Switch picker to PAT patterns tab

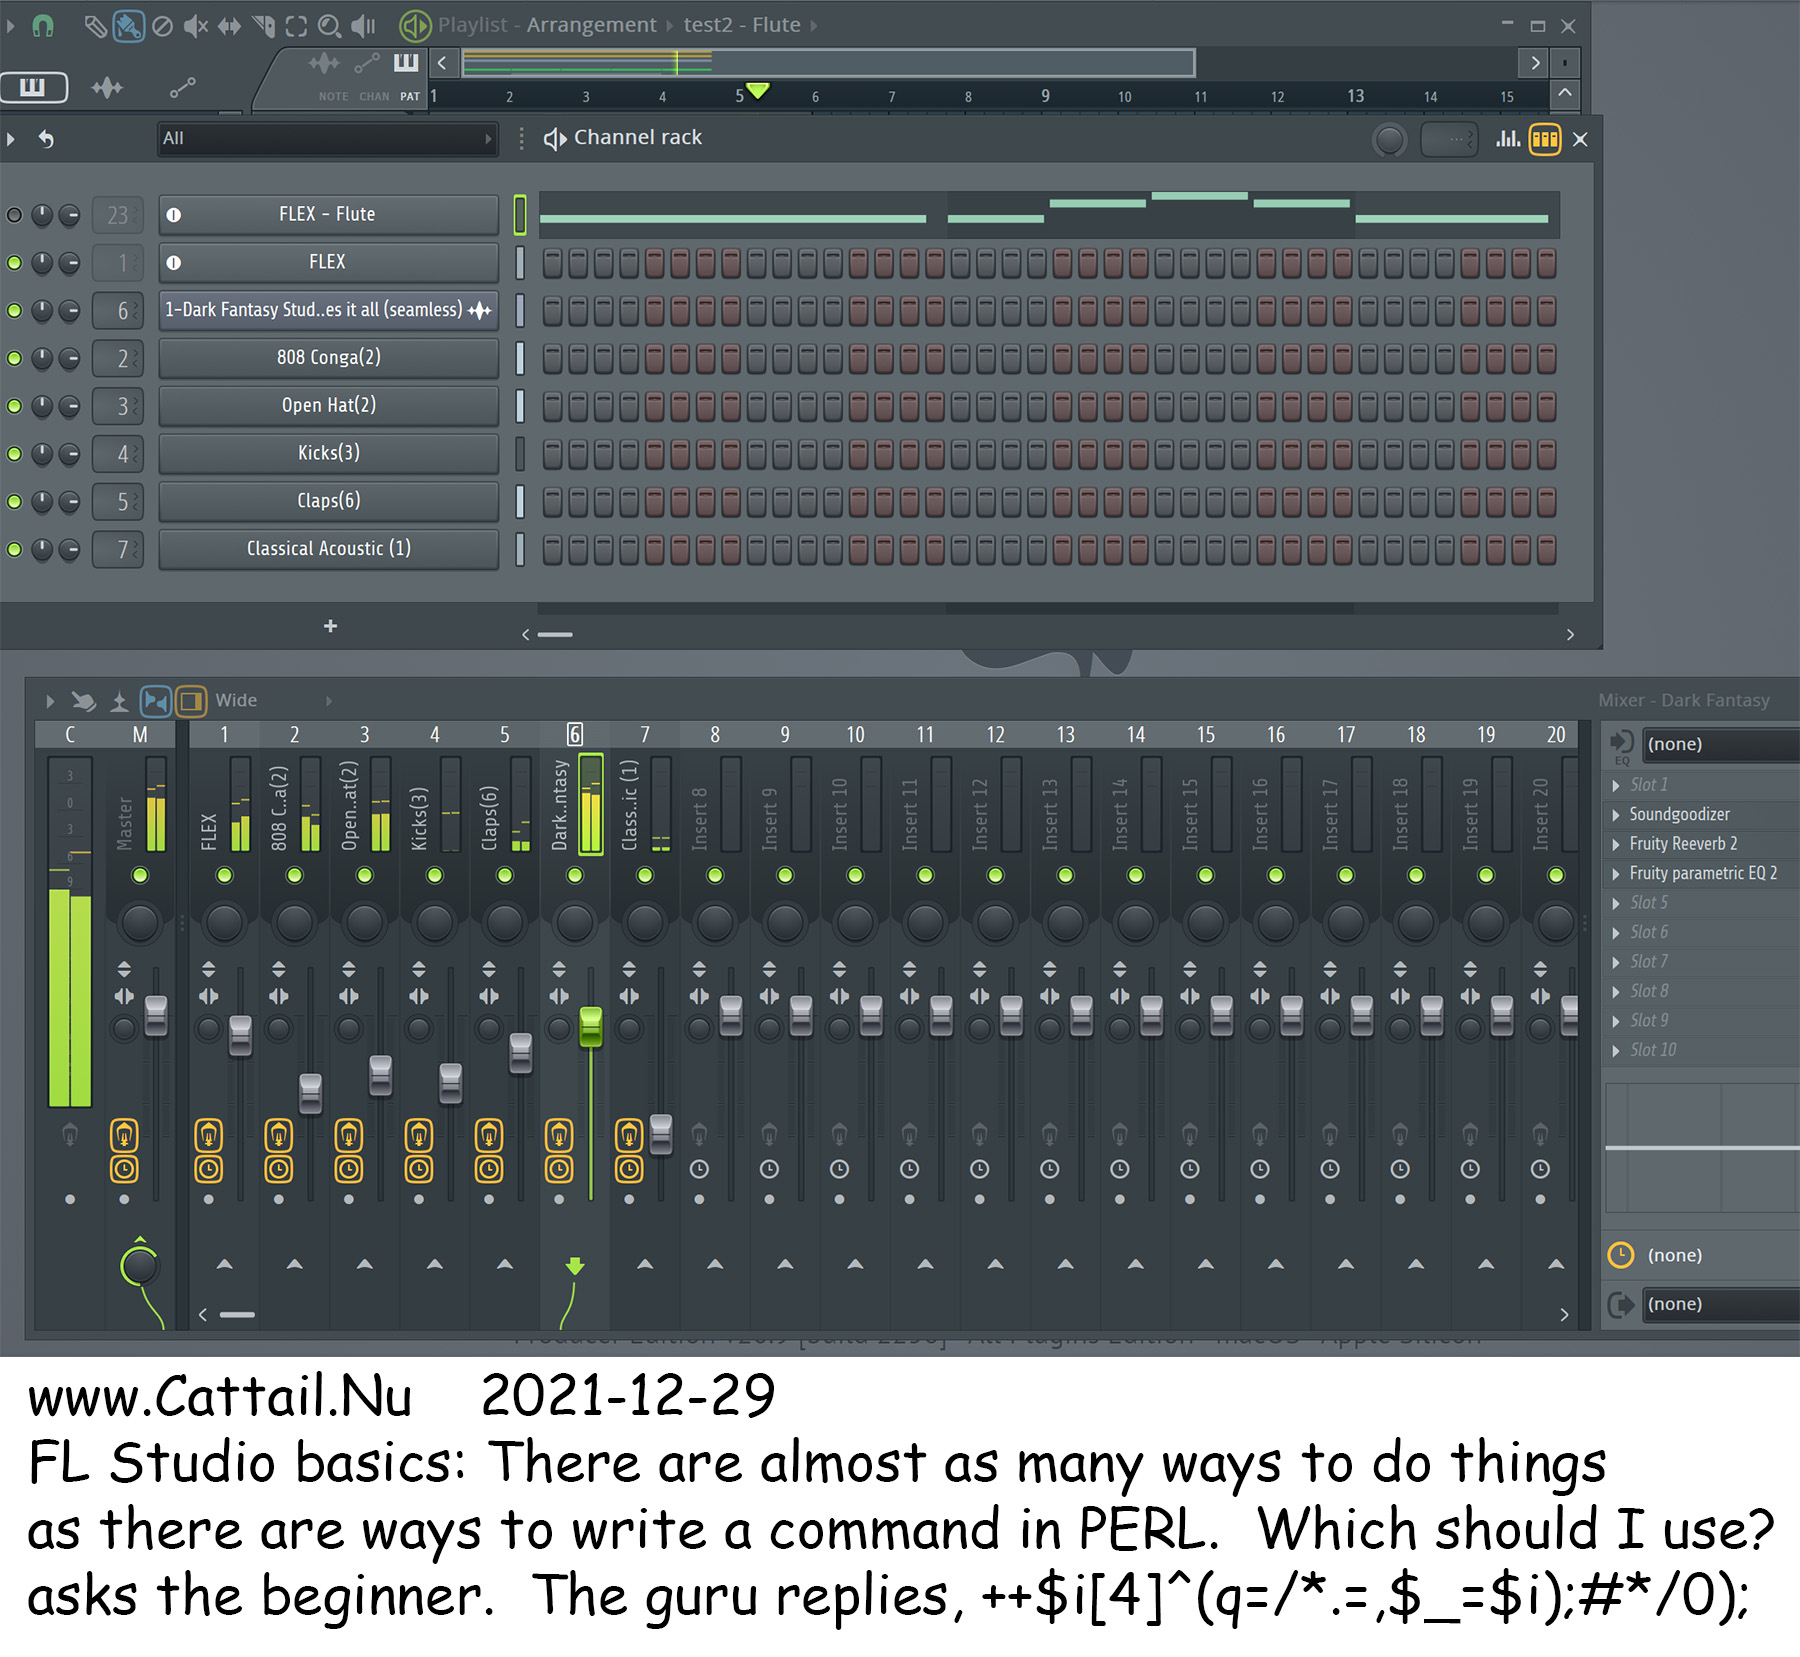pyautogui.click(x=410, y=97)
